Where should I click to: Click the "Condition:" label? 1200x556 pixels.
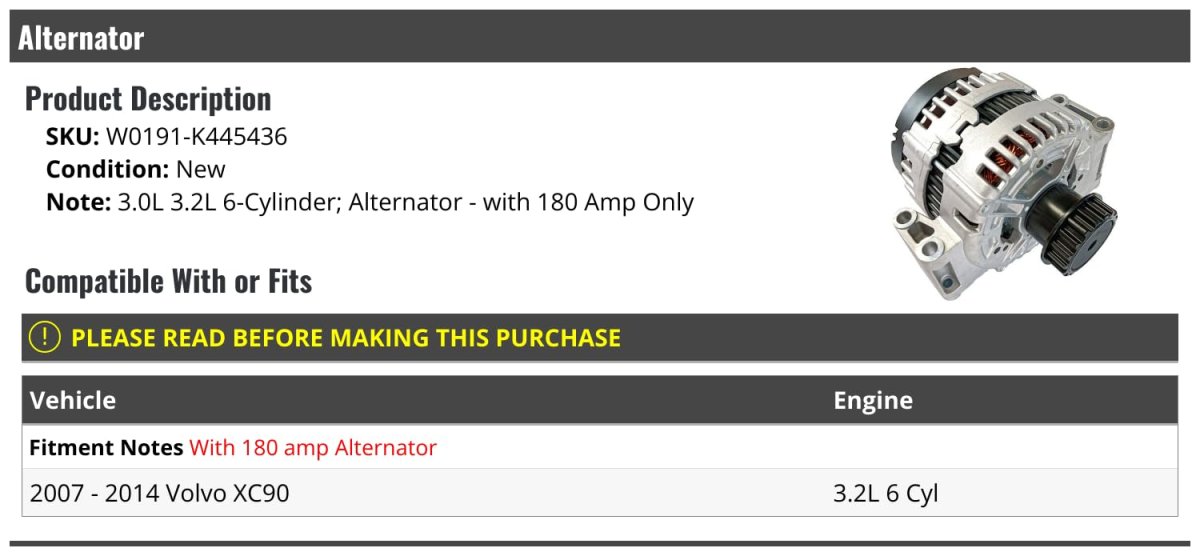(107, 169)
